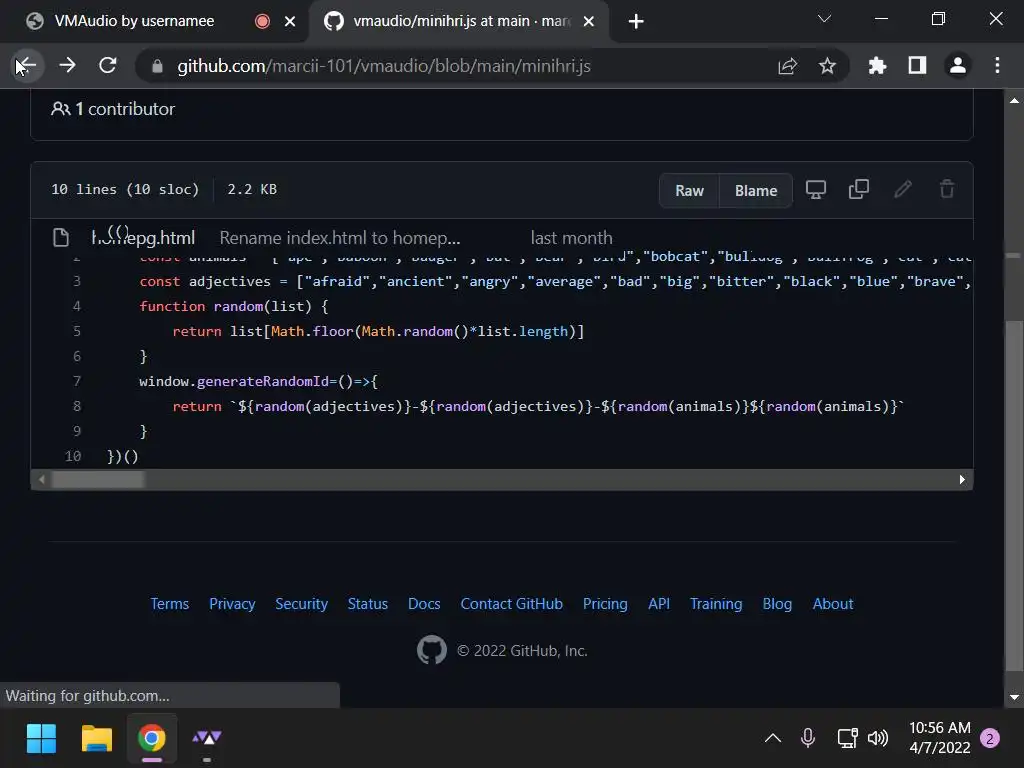Open volume control in tray
The width and height of the screenshot is (1024, 768).
click(878, 738)
